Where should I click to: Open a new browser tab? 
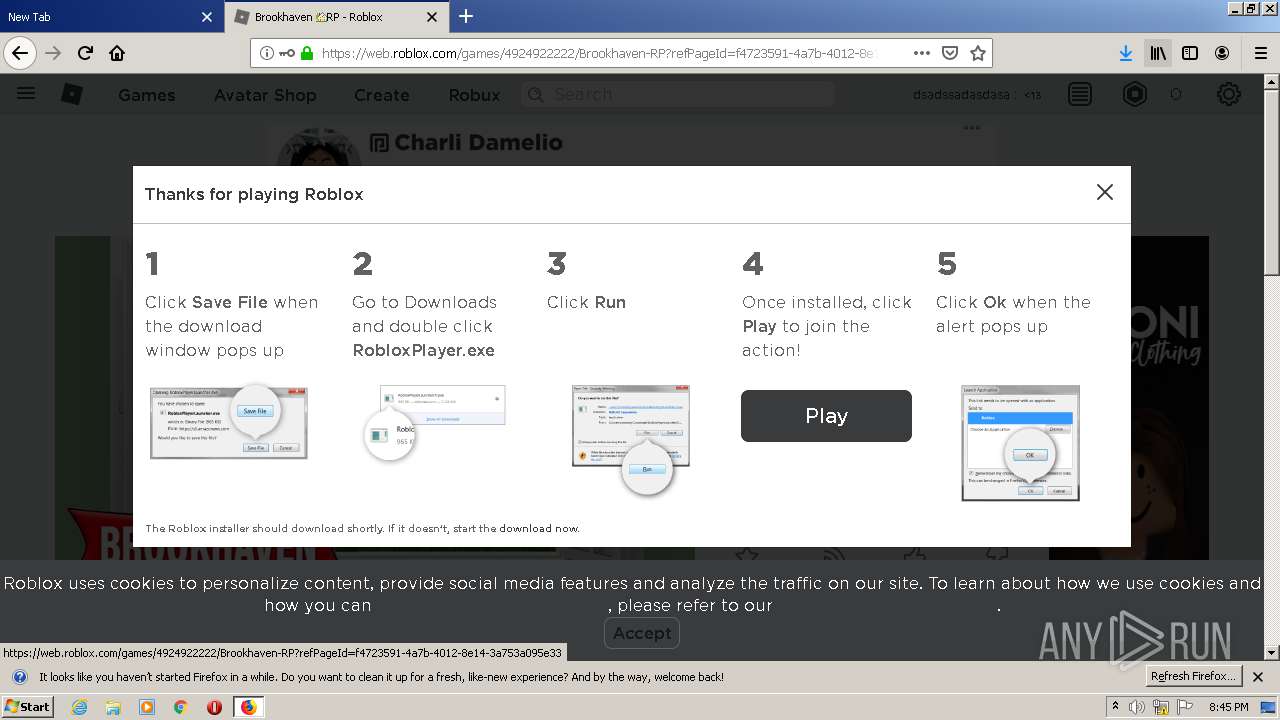coord(466,16)
